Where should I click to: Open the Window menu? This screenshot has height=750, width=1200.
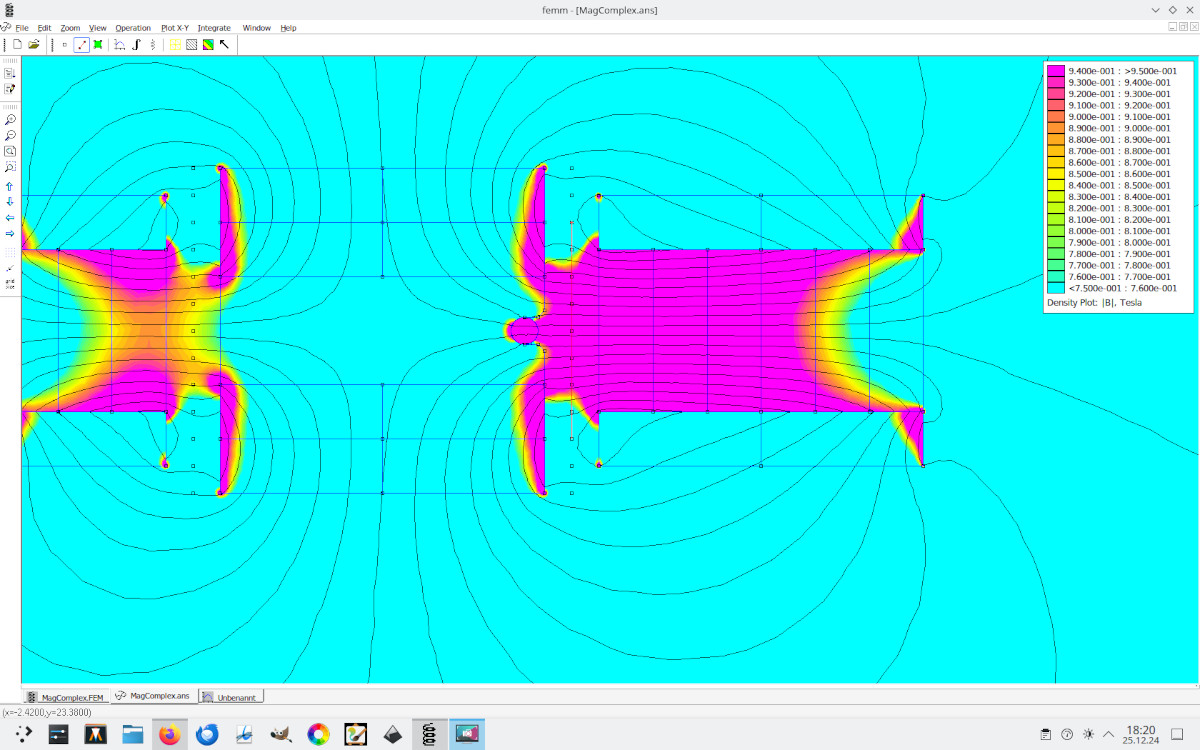coord(257,28)
